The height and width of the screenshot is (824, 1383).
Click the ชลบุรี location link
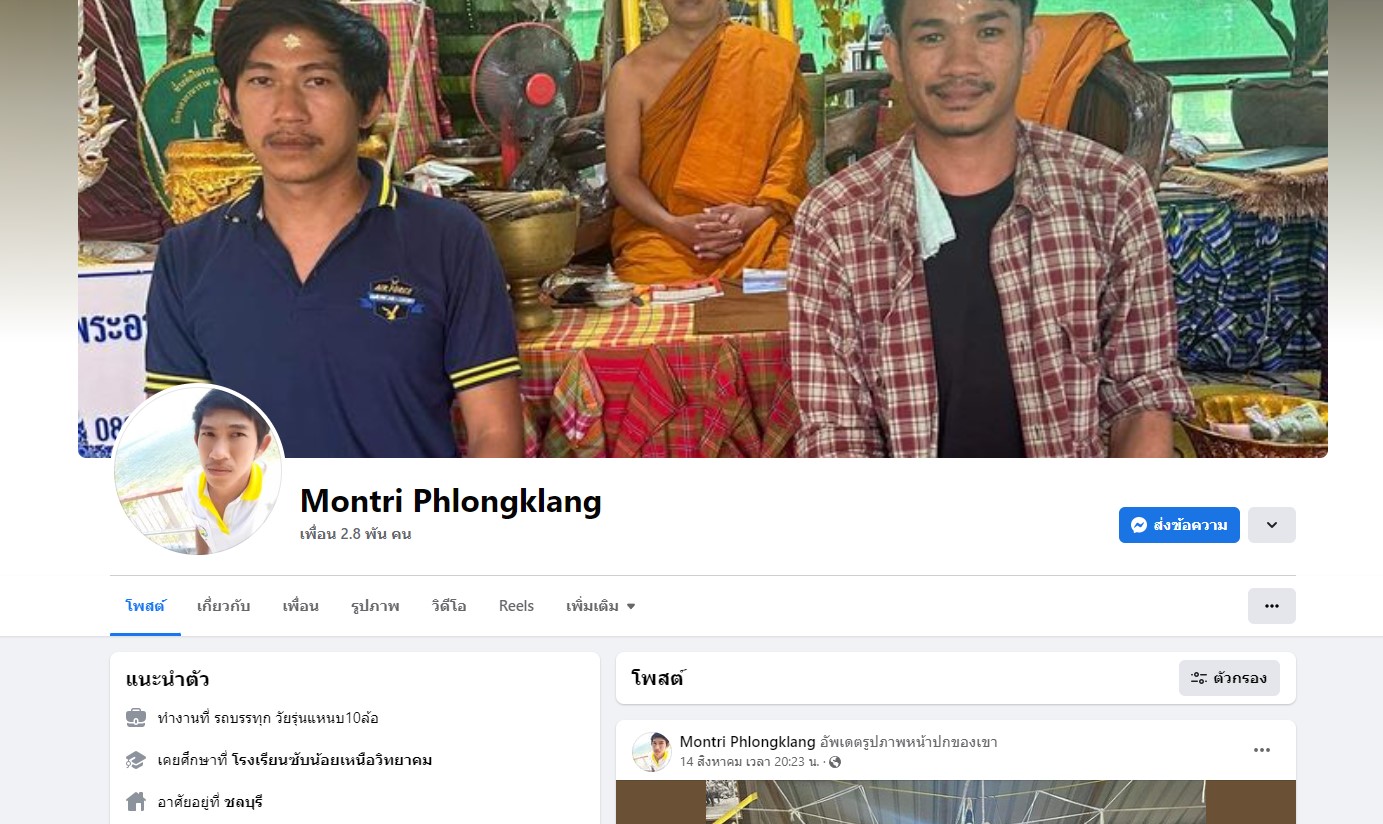[243, 802]
